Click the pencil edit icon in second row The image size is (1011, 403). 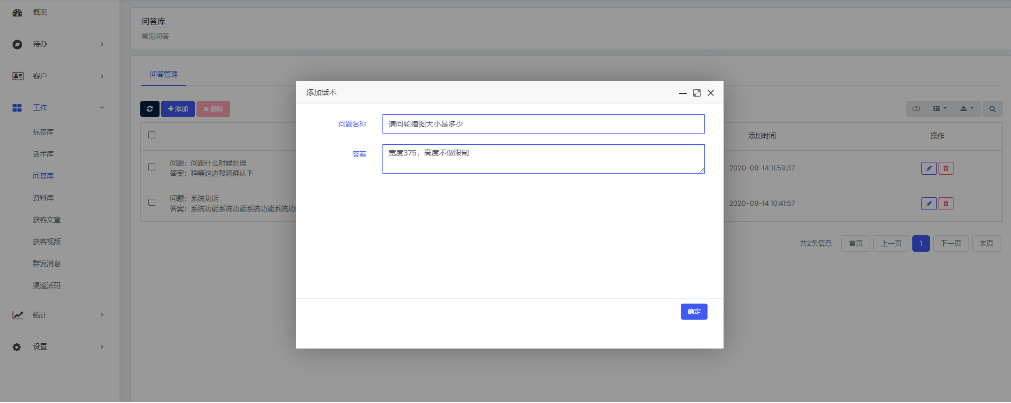928,203
